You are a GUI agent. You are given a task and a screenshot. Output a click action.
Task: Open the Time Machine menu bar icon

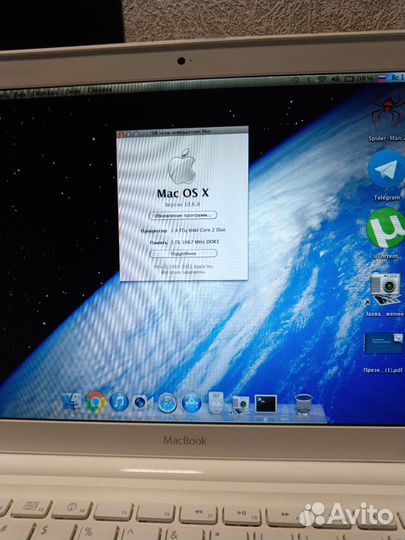coord(295,80)
